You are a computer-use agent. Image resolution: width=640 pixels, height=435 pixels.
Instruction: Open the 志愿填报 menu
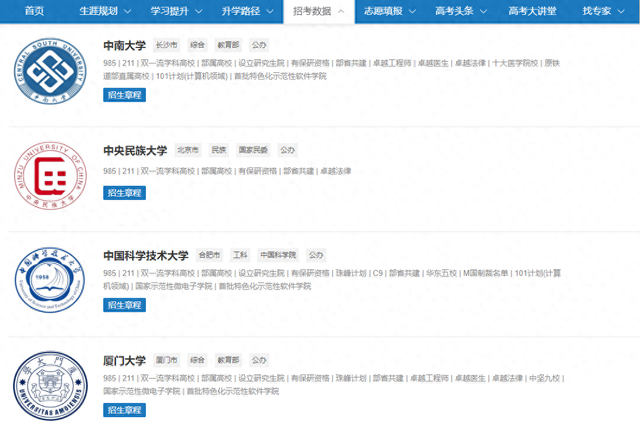(383, 11)
